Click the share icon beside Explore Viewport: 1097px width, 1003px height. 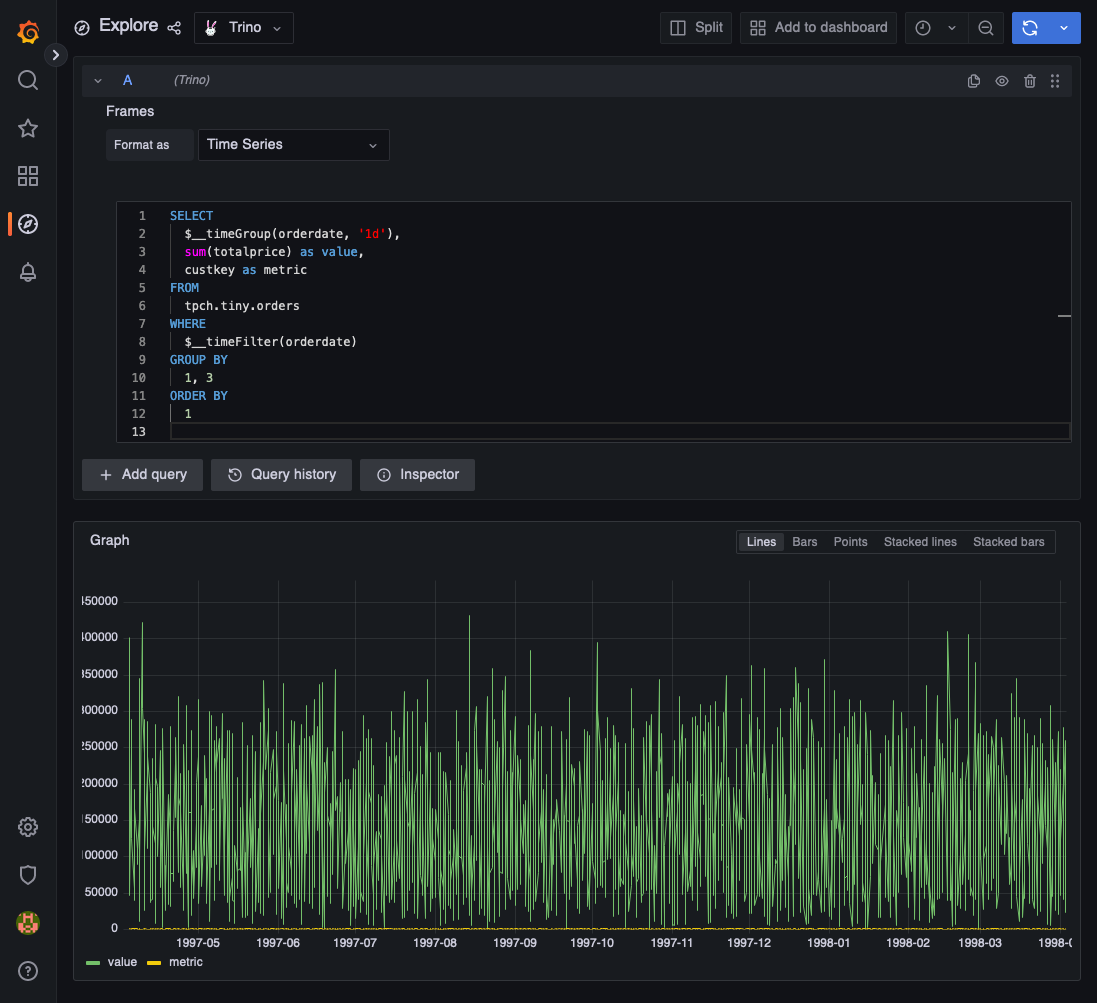pyautogui.click(x=174, y=28)
